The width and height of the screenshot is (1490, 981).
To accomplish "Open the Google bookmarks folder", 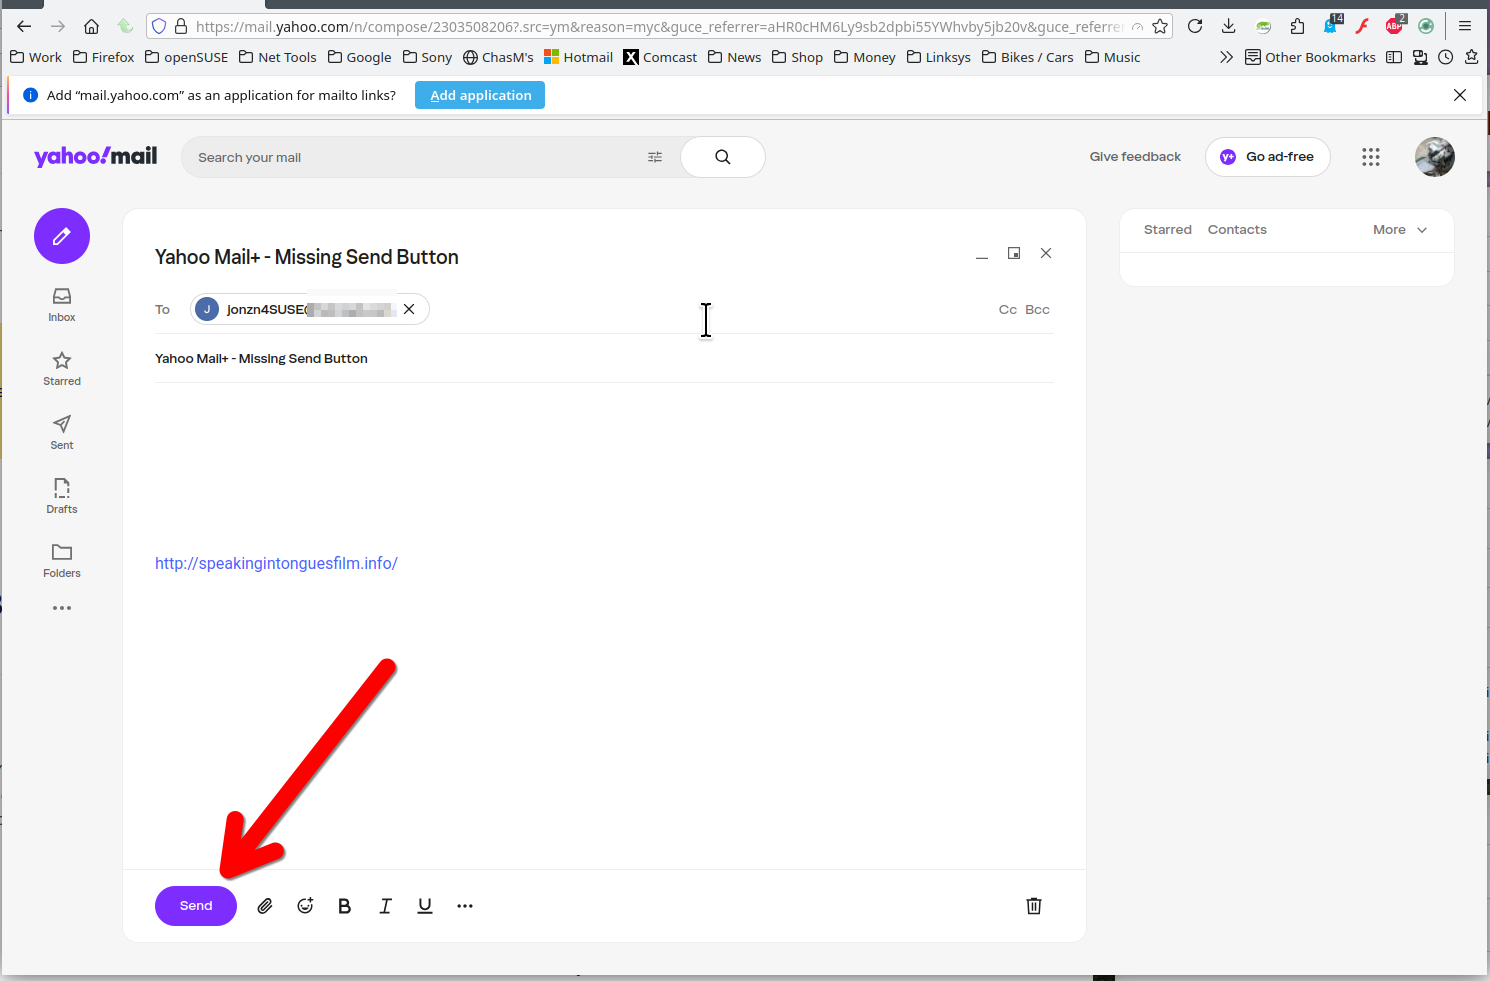I will pos(359,57).
